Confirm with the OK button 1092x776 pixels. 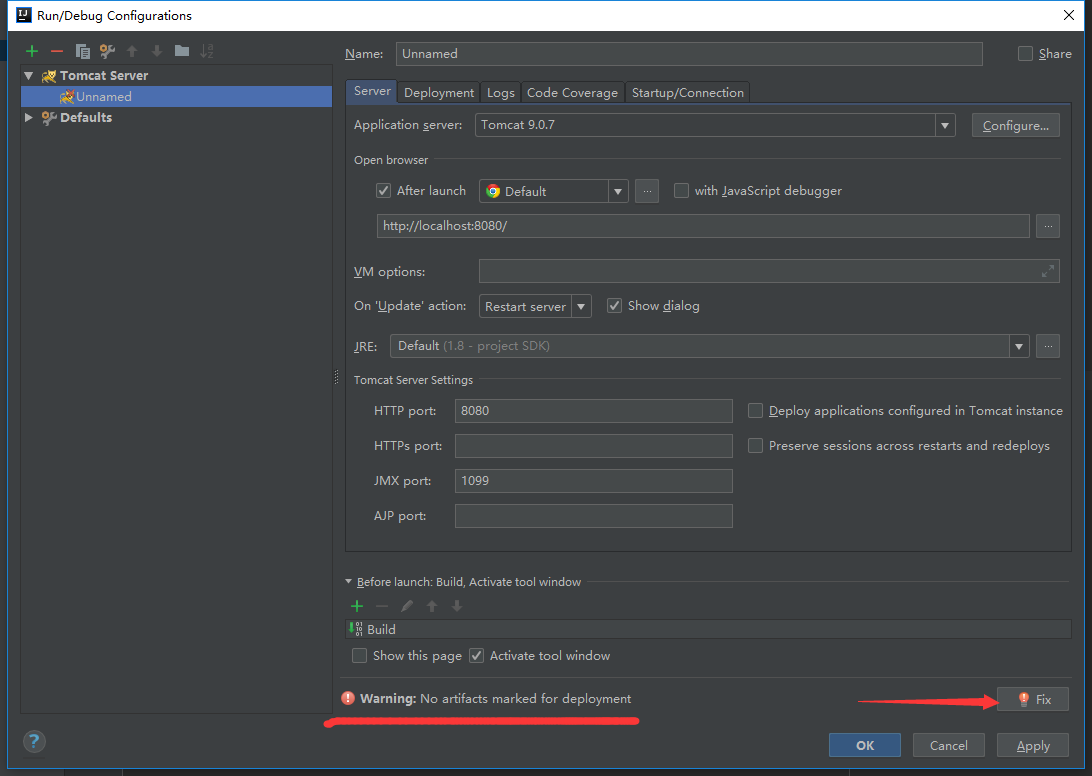coord(865,745)
